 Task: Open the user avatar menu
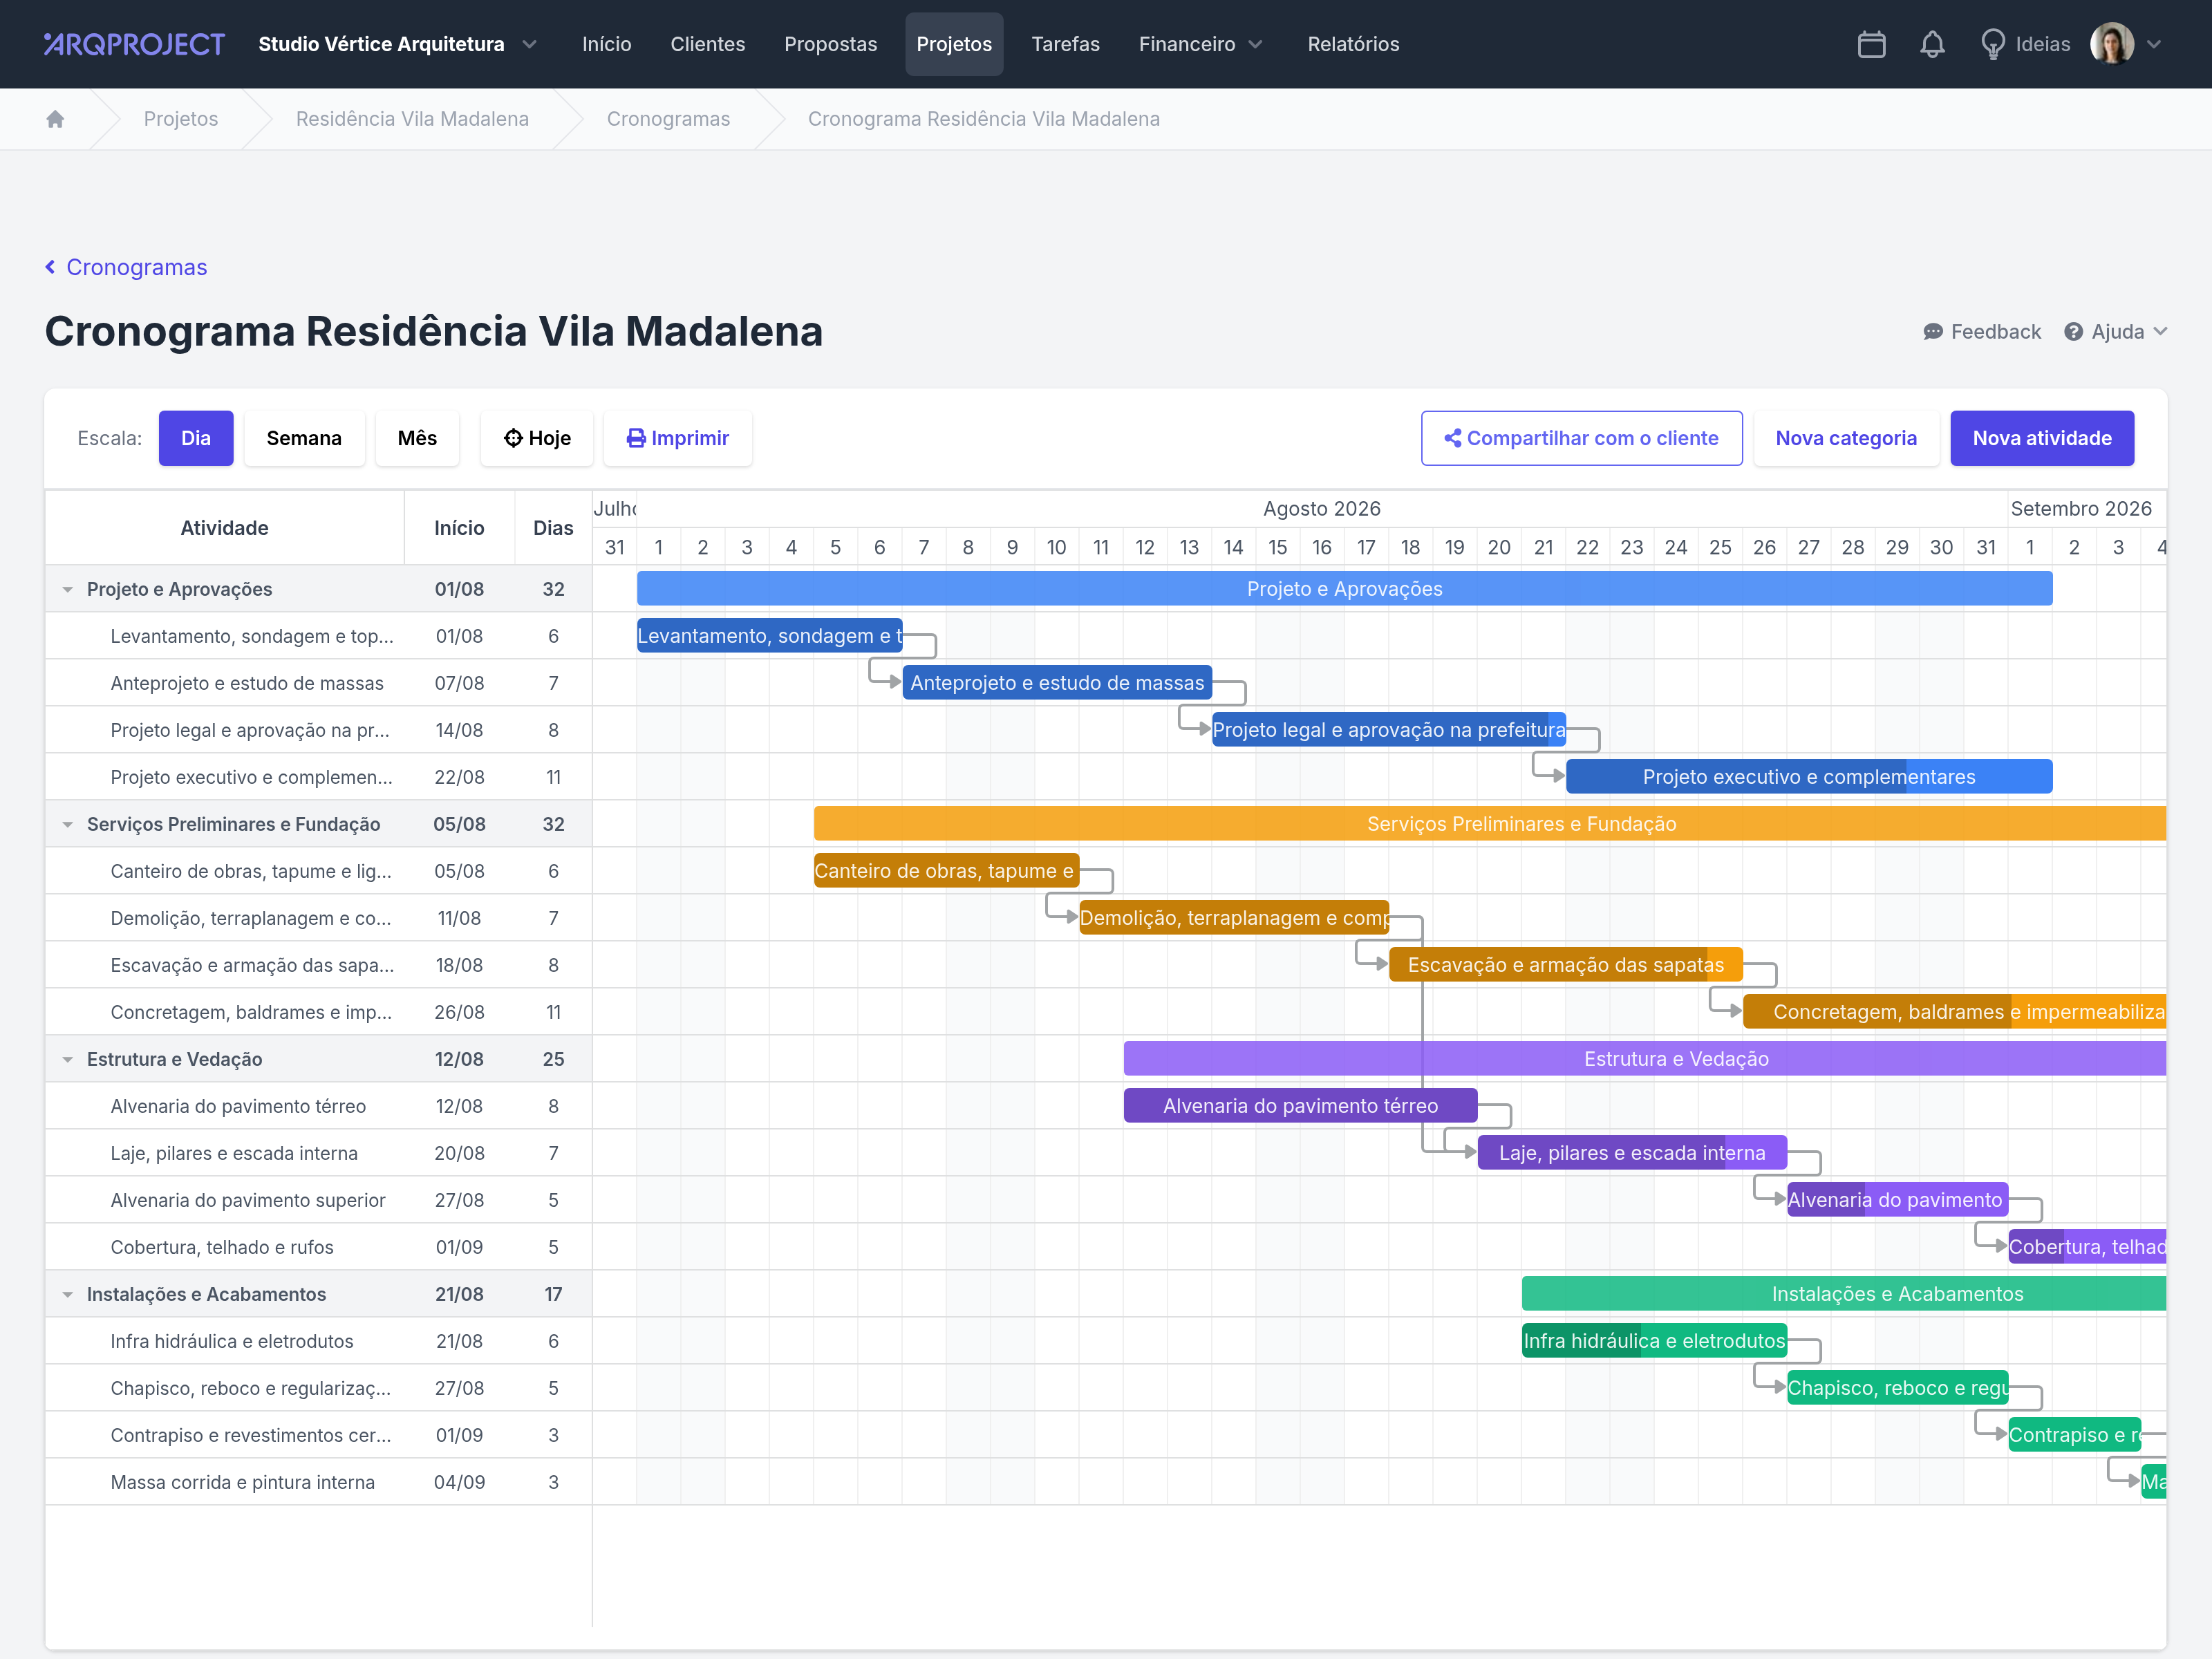(x=2126, y=44)
